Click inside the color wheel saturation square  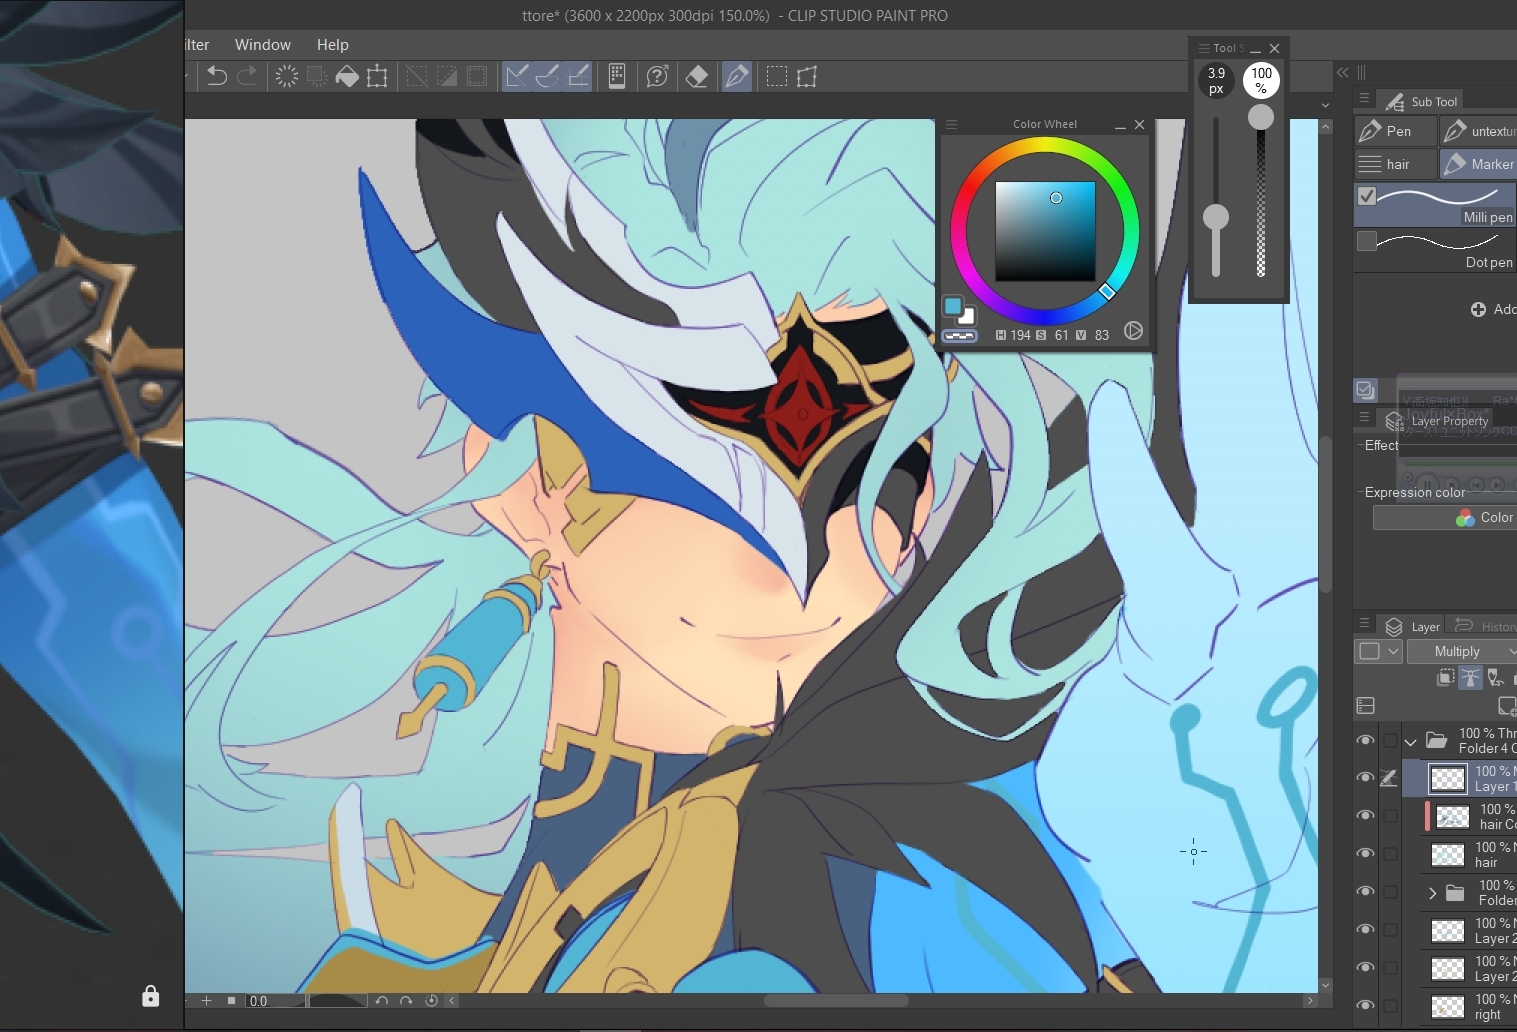tap(1044, 231)
